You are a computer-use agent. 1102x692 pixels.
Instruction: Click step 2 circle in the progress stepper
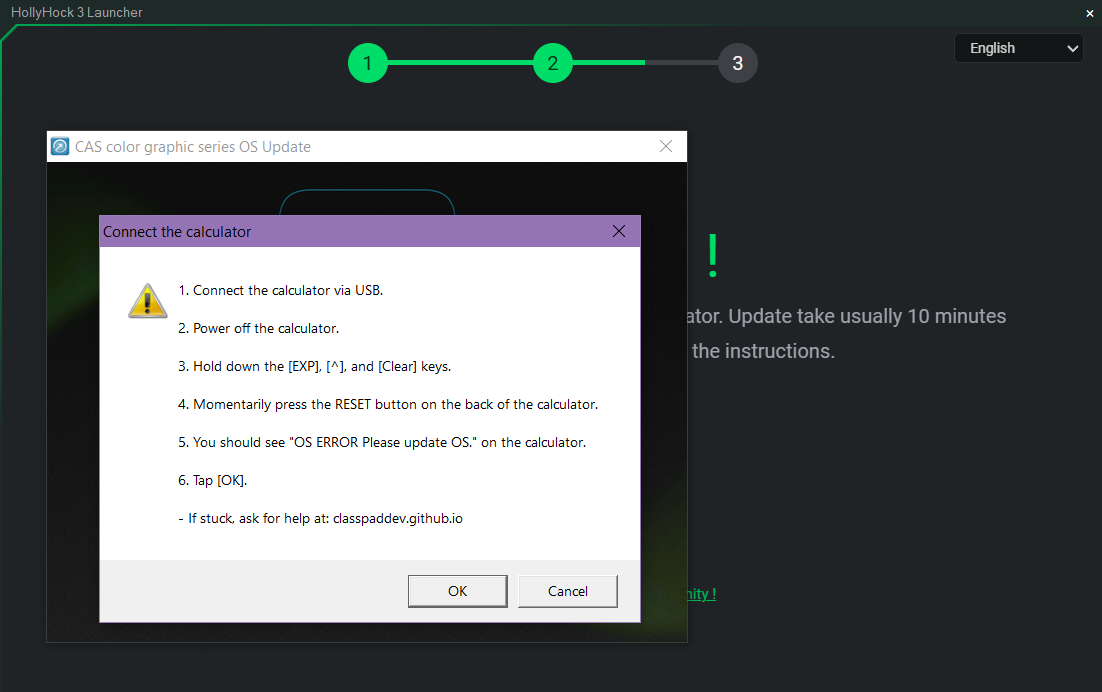pos(553,63)
